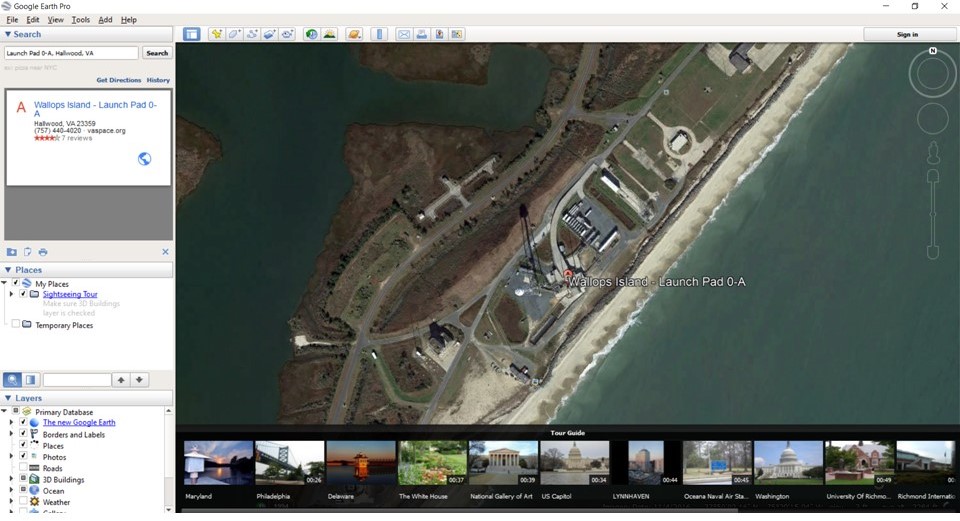Click the panel view toggle icon beside magnifier
The width and height of the screenshot is (960, 521).
click(x=30, y=380)
